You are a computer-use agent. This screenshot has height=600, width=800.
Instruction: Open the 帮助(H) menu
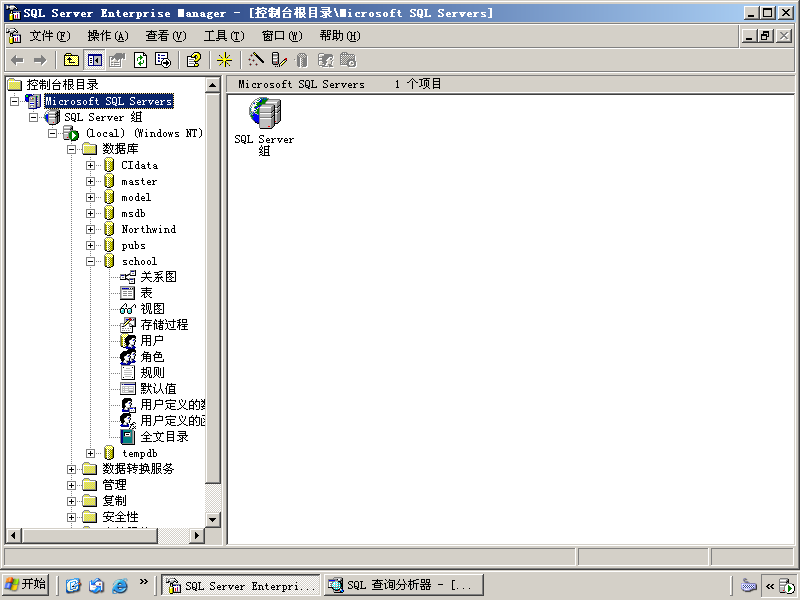(340, 36)
